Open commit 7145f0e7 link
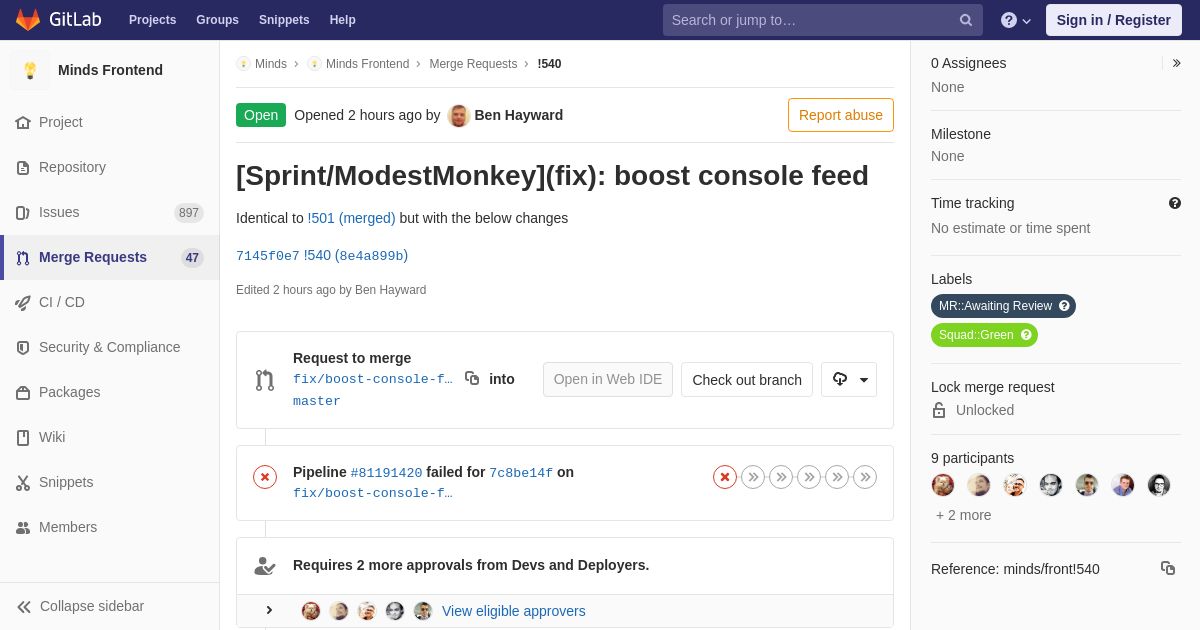 tap(268, 256)
